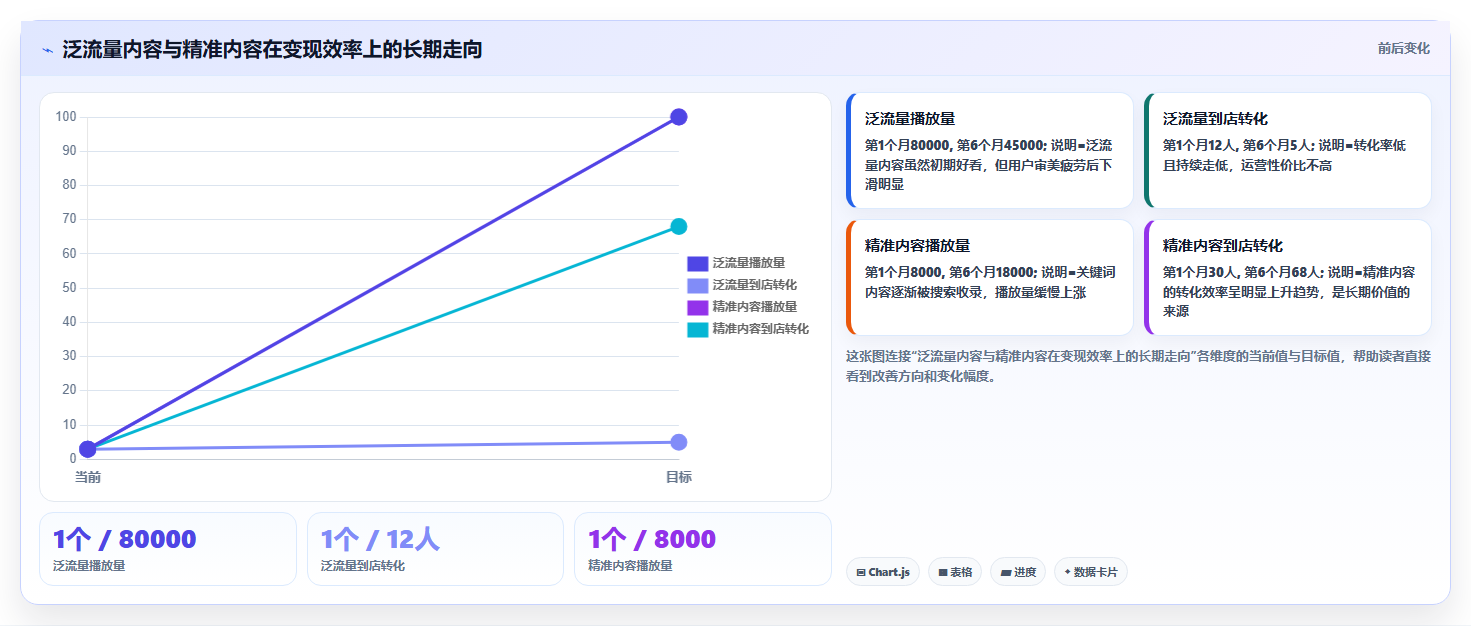The width and height of the screenshot is (1471, 626).
Task: Click the starting data point at 当前
Action: click(x=88, y=449)
